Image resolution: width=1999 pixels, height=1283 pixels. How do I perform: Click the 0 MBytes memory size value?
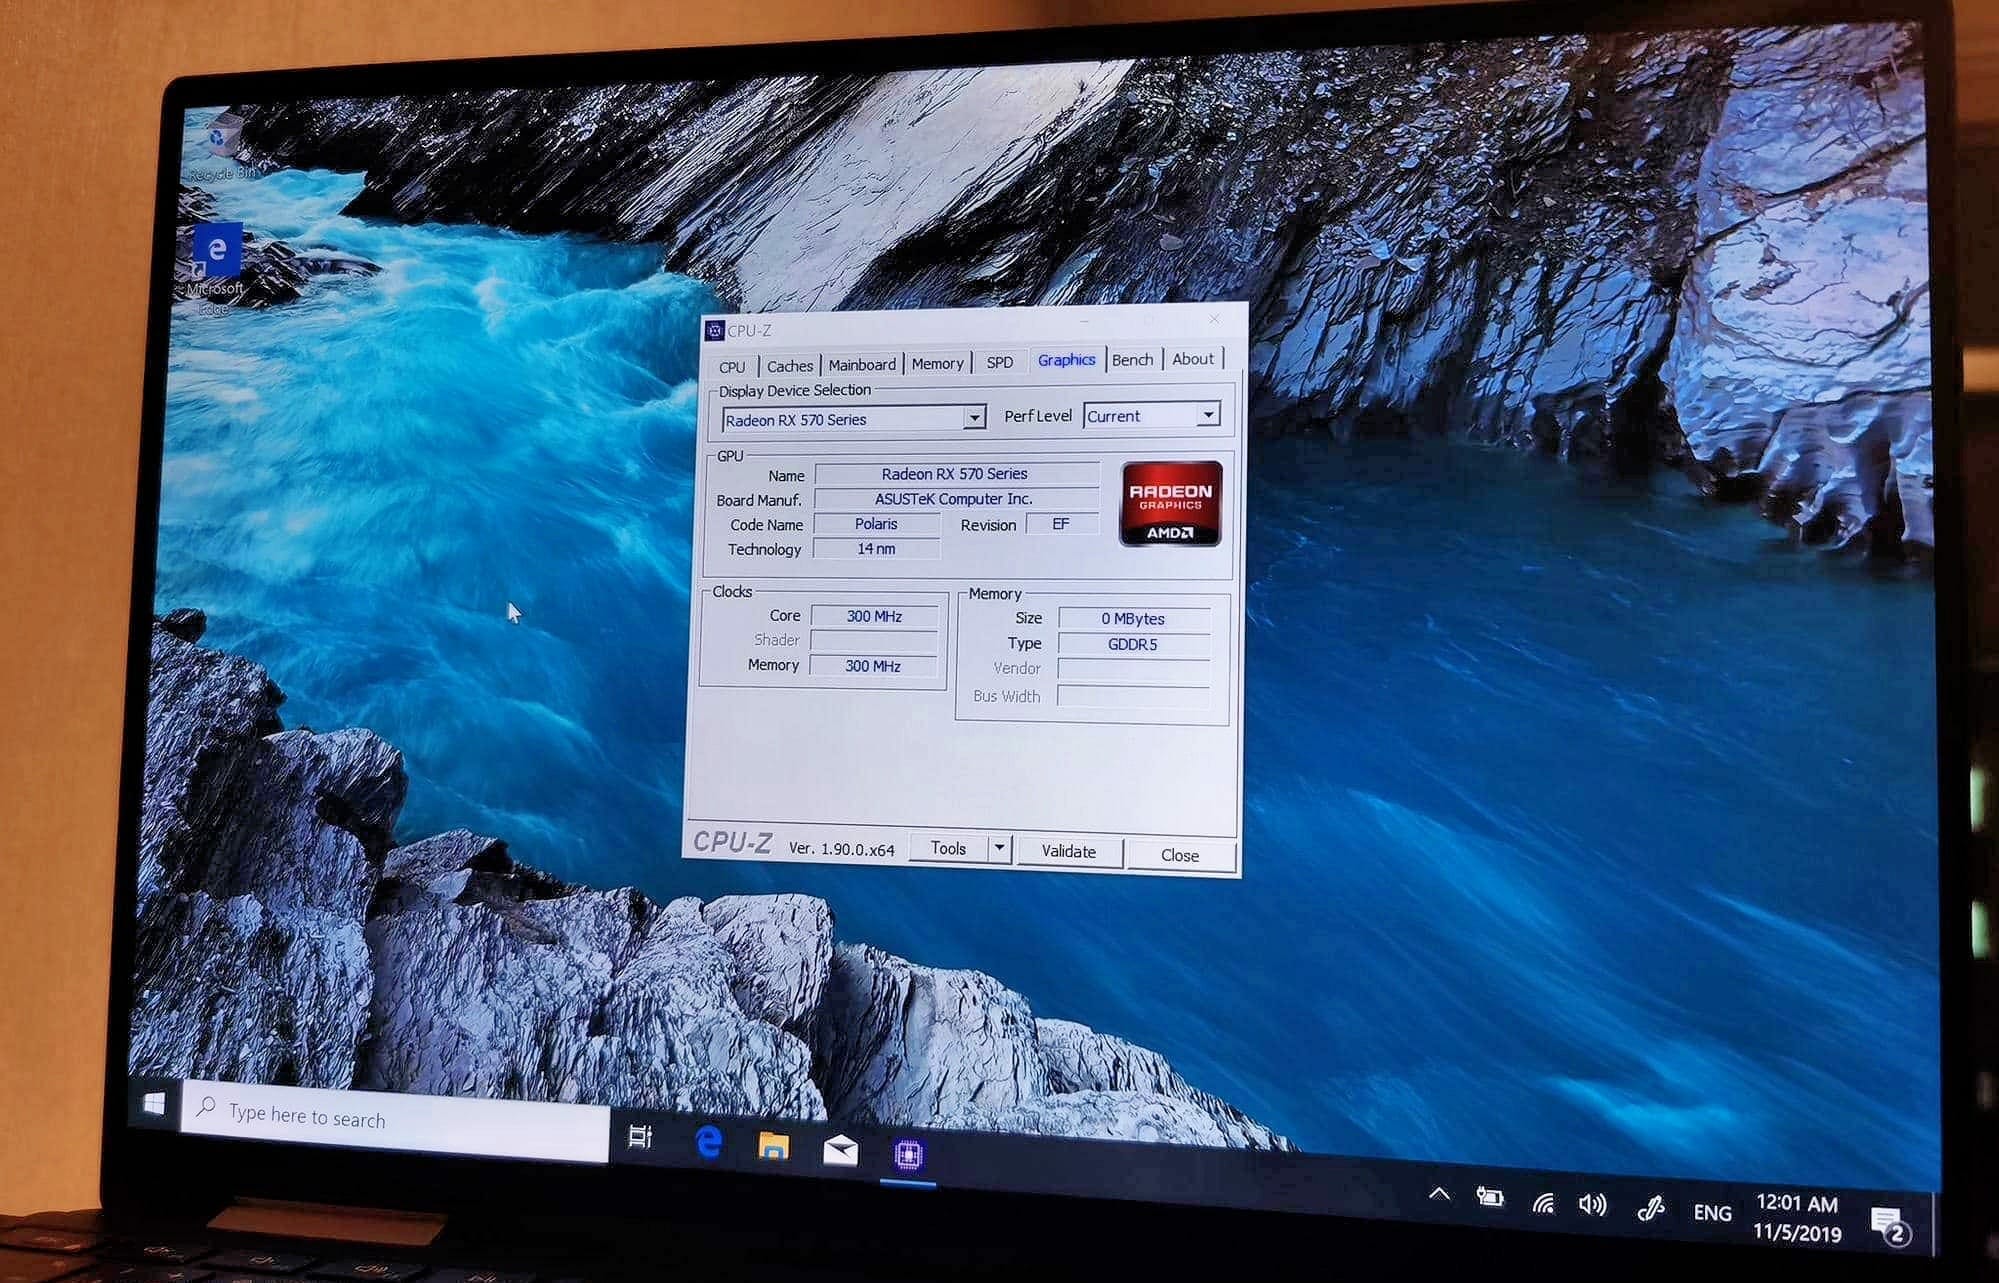click(1134, 619)
